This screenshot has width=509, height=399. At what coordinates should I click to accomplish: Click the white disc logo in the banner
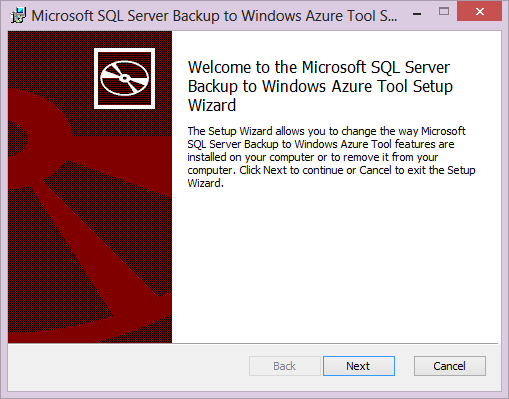pyautogui.click(x=124, y=78)
